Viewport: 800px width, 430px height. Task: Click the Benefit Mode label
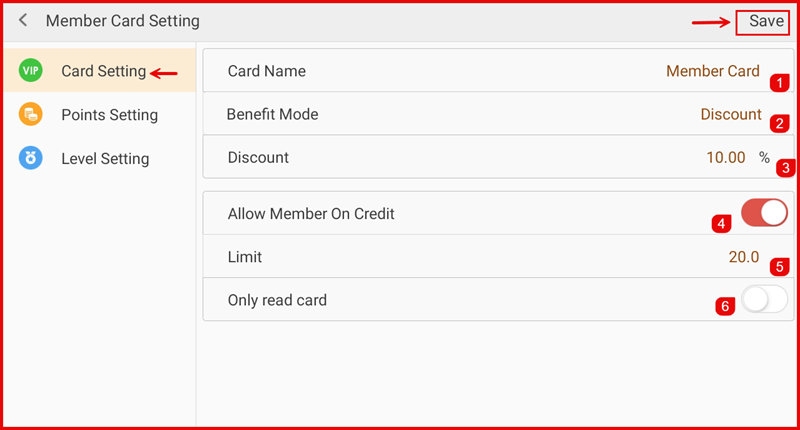pyautogui.click(x=272, y=114)
